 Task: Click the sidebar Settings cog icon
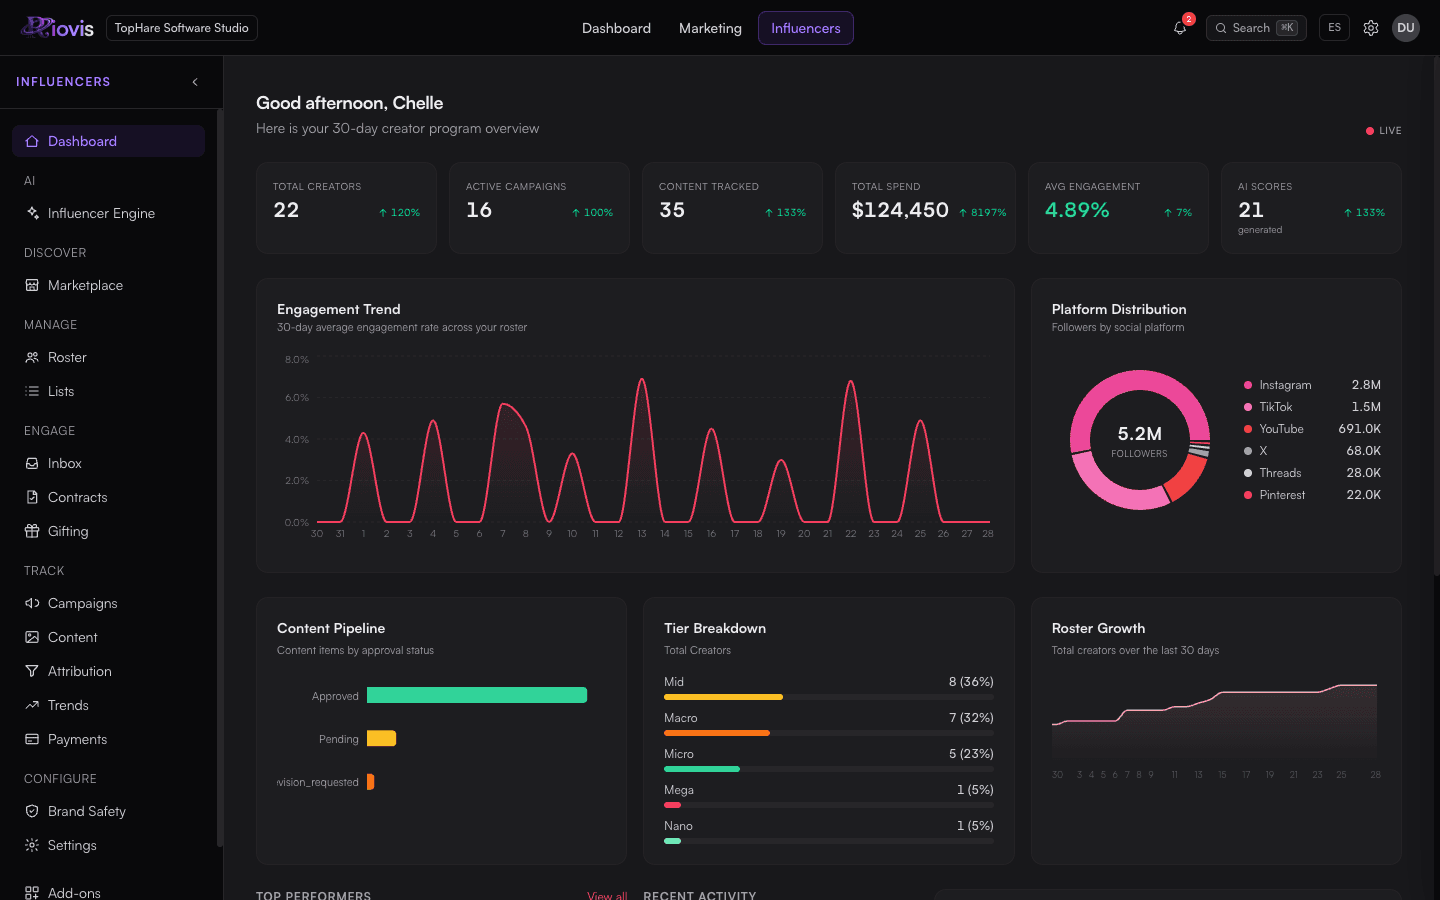click(x=32, y=845)
